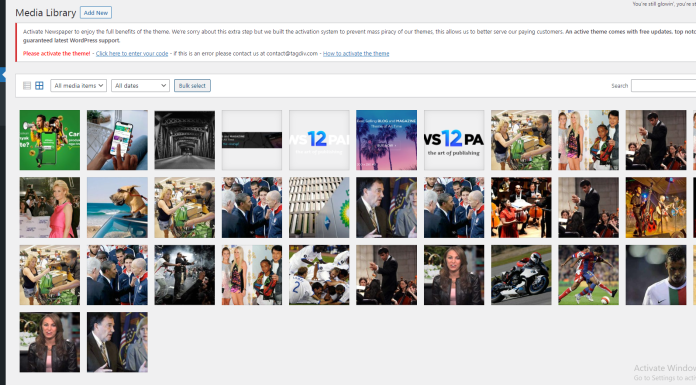The width and height of the screenshot is (696, 385).
Task: Open 'How to activate the theme' link
Action: [x=356, y=54]
